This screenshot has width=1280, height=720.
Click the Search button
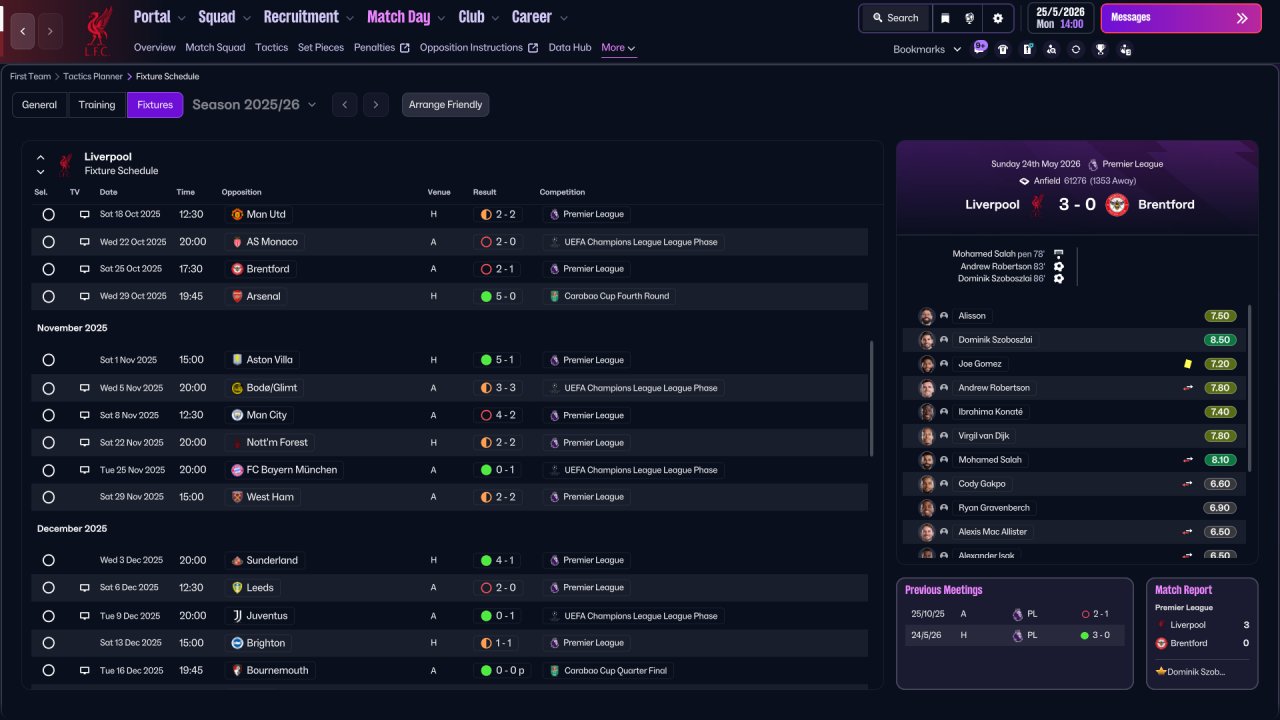(x=895, y=18)
